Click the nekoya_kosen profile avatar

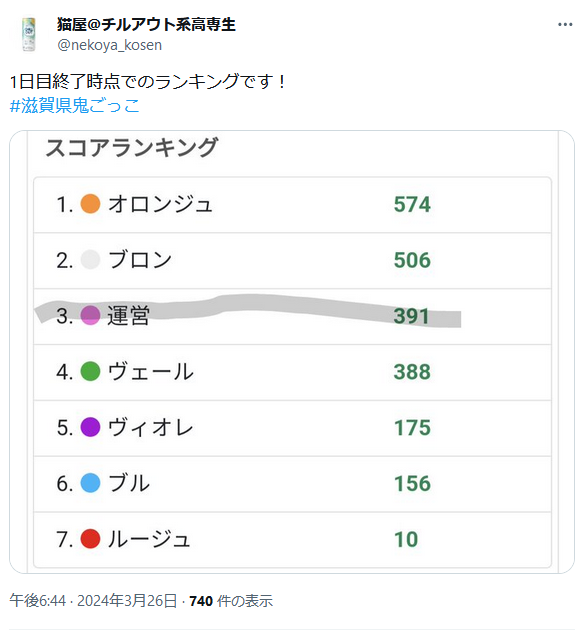point(29,34)
